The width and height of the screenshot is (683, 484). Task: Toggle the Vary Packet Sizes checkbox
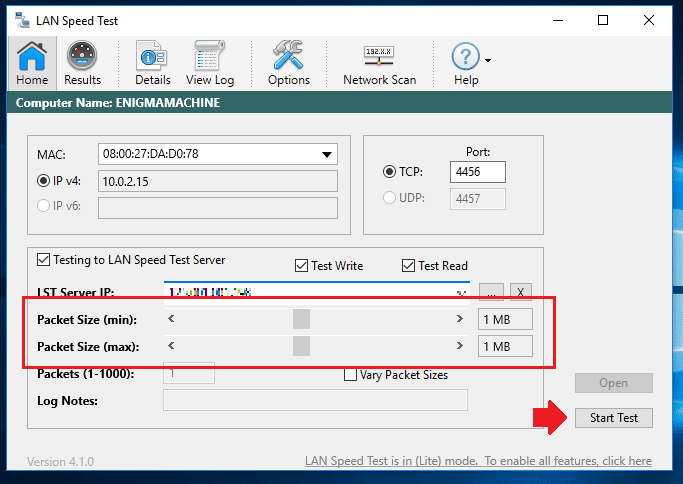pyautogui.click(x=350, y=375)
